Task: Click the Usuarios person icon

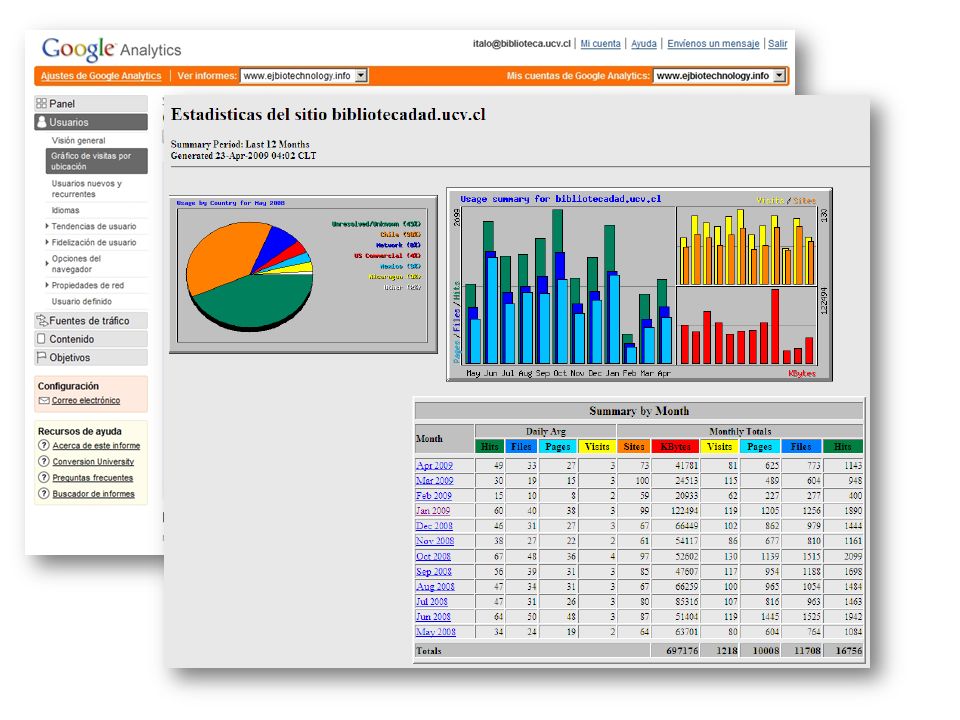Action: (x=42, y=122)
